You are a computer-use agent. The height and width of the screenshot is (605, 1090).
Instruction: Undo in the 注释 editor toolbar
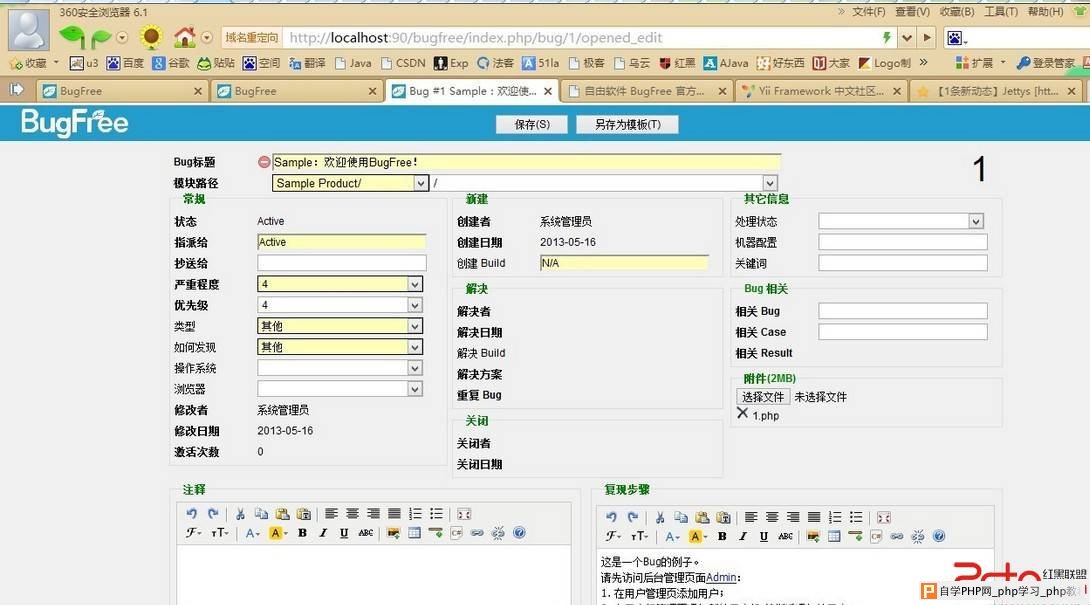tap(192, 514)
